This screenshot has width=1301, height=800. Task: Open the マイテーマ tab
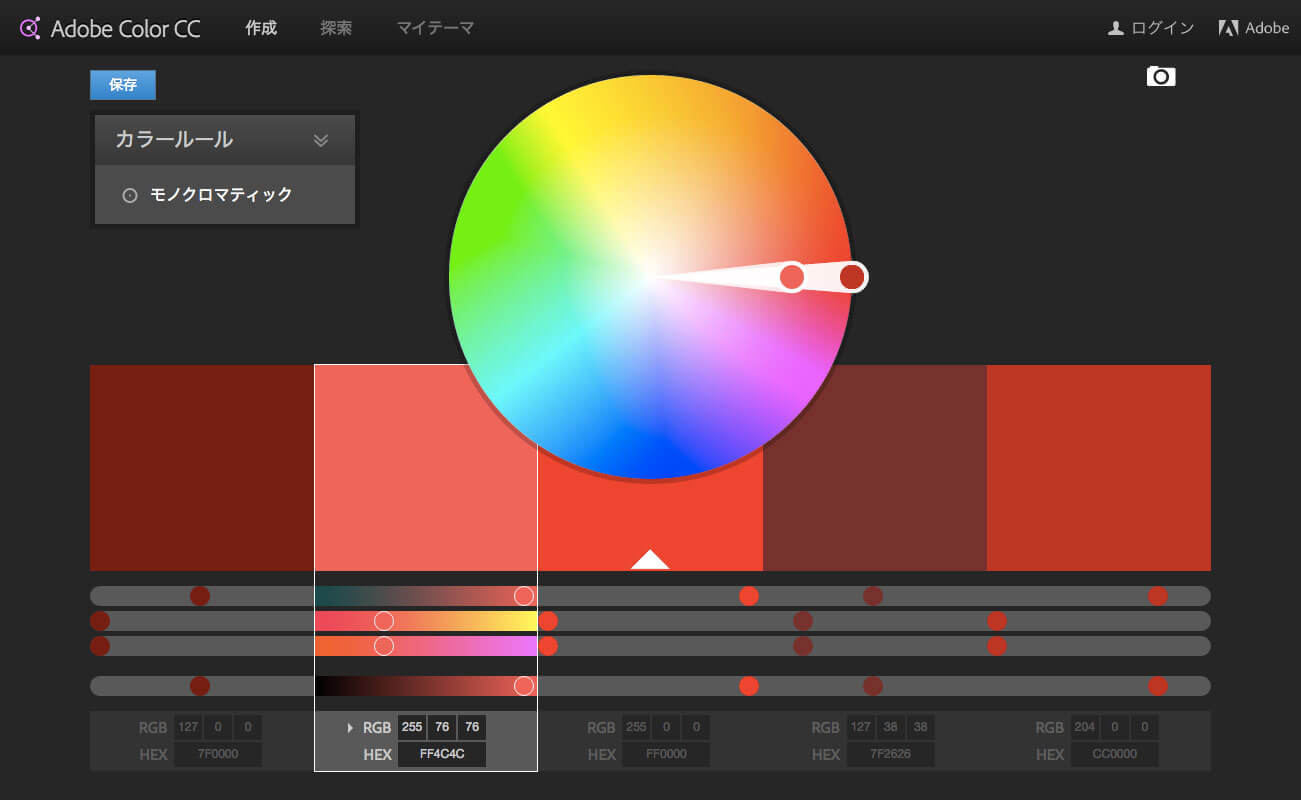[x=435, y=28]
